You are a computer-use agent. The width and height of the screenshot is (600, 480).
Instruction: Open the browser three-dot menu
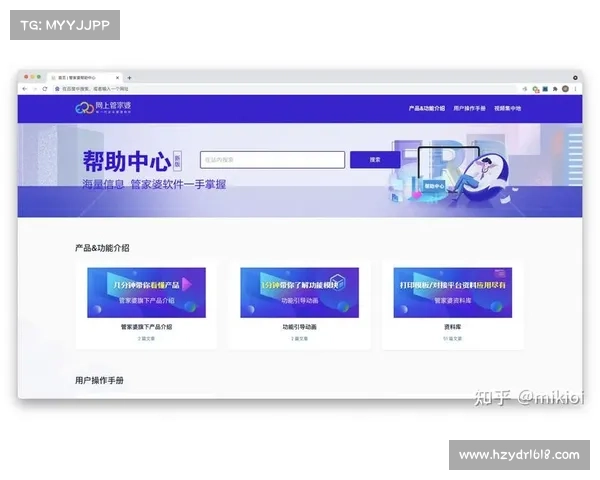[575, 89]
